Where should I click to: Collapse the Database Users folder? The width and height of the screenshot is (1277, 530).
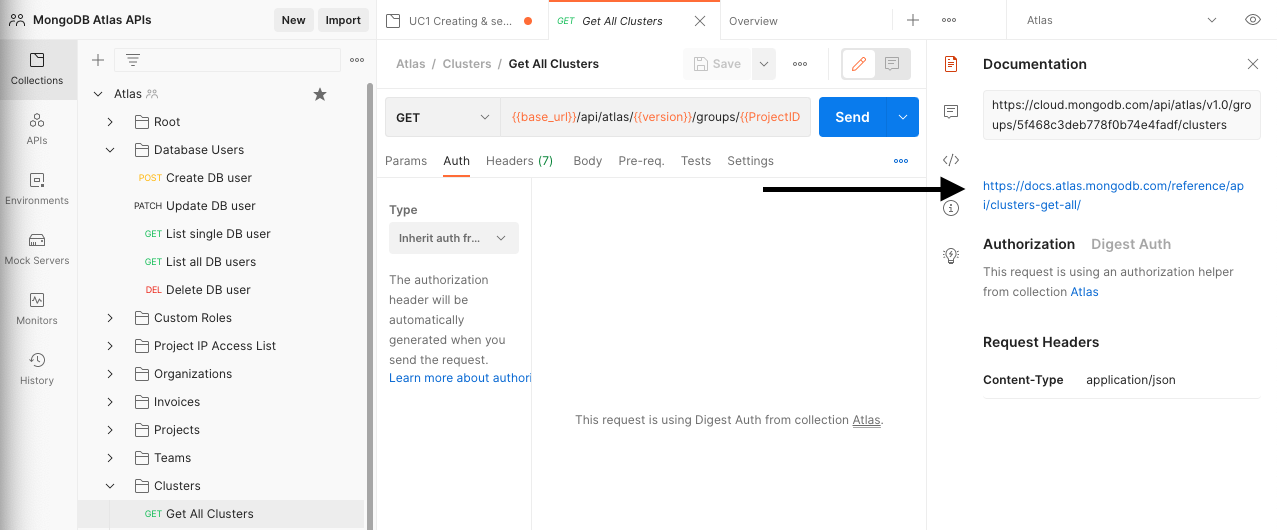(111, 150)
